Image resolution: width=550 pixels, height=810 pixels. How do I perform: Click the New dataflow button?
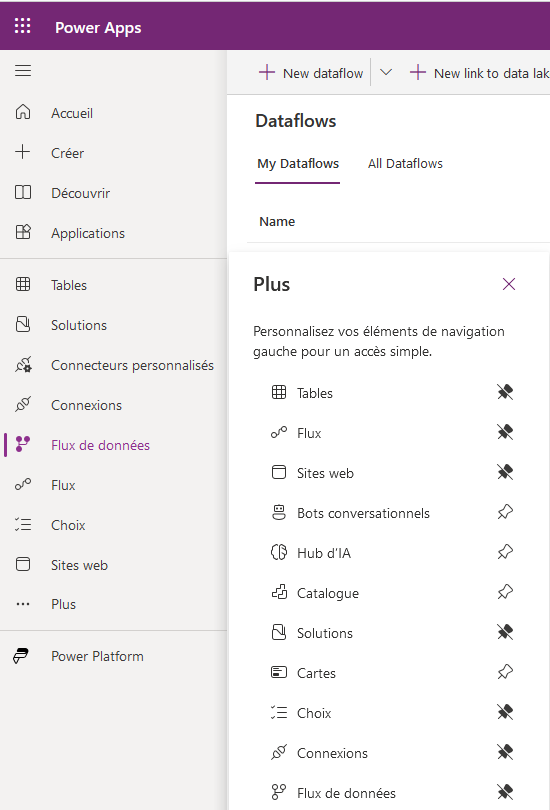click(311, 73)
